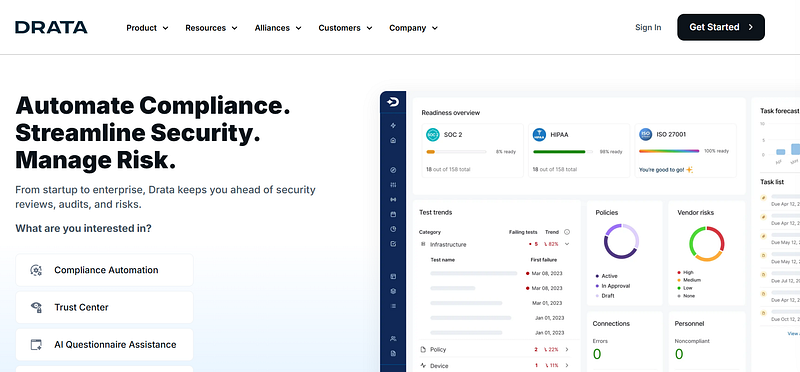
Task: Click the '8% ready' SOC 2 label
Action: coord(506,152)
